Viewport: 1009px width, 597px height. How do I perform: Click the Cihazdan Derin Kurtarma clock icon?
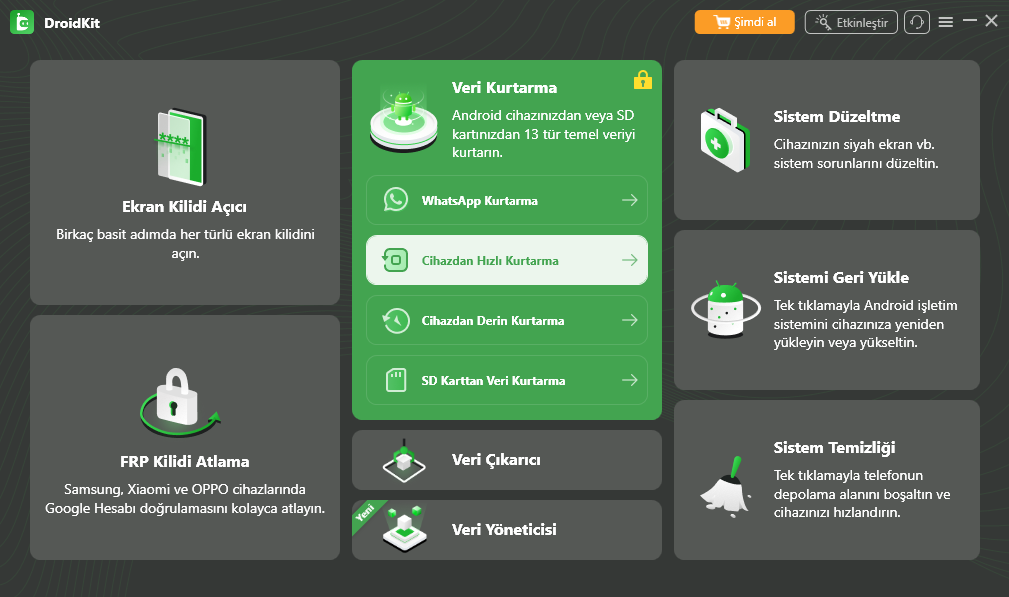tap(396, 320)
